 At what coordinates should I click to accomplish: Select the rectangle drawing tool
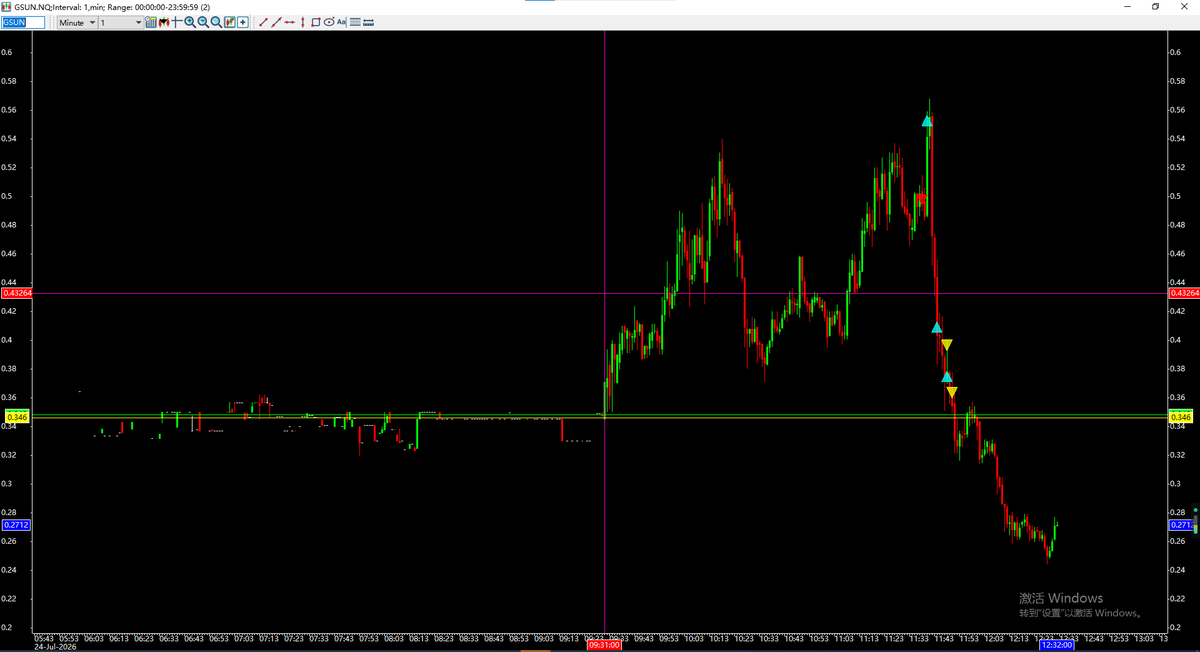coord(315,22)
